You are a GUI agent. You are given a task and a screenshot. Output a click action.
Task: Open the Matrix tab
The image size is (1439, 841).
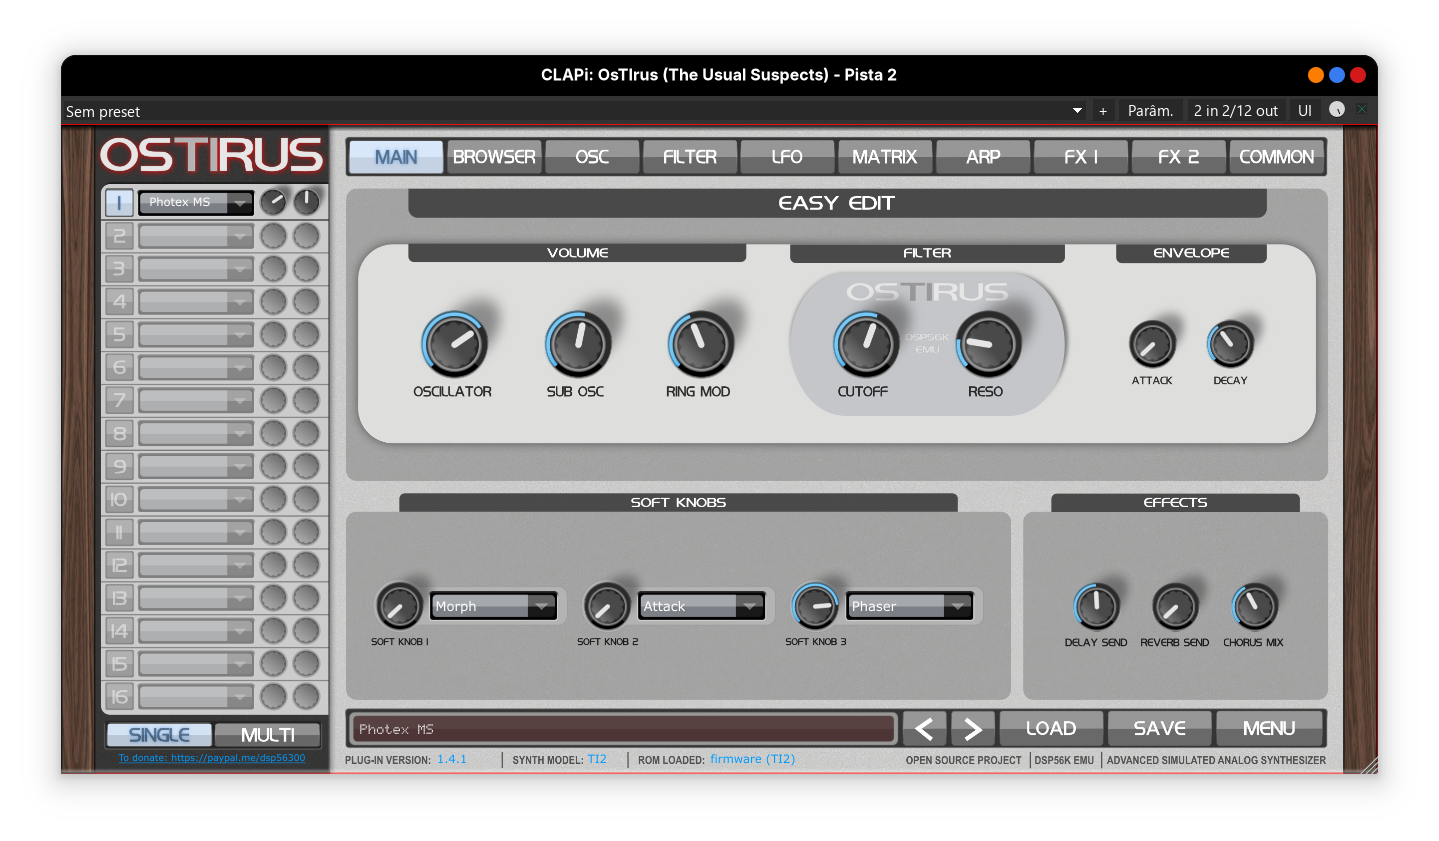[x=884, y=157]
